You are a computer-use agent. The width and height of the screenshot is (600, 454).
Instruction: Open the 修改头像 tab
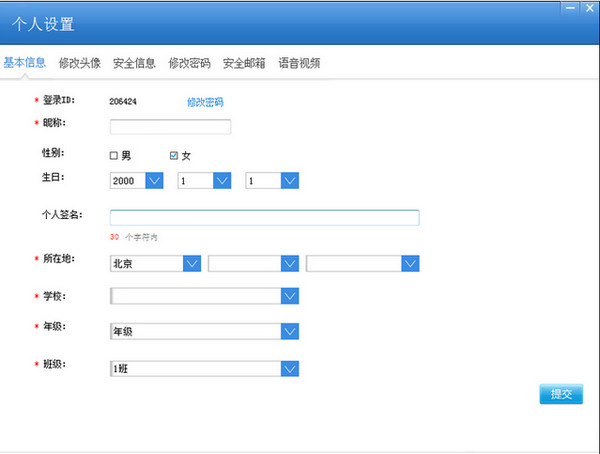[x=80, y=62]
